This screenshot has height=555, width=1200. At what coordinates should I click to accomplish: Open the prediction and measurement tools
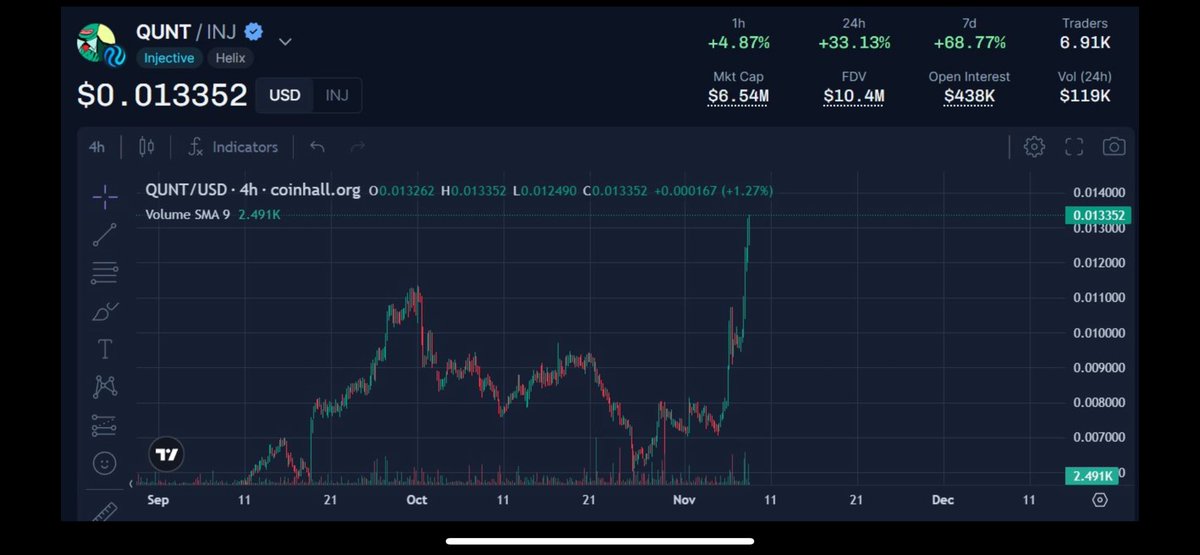pos(105,425)
